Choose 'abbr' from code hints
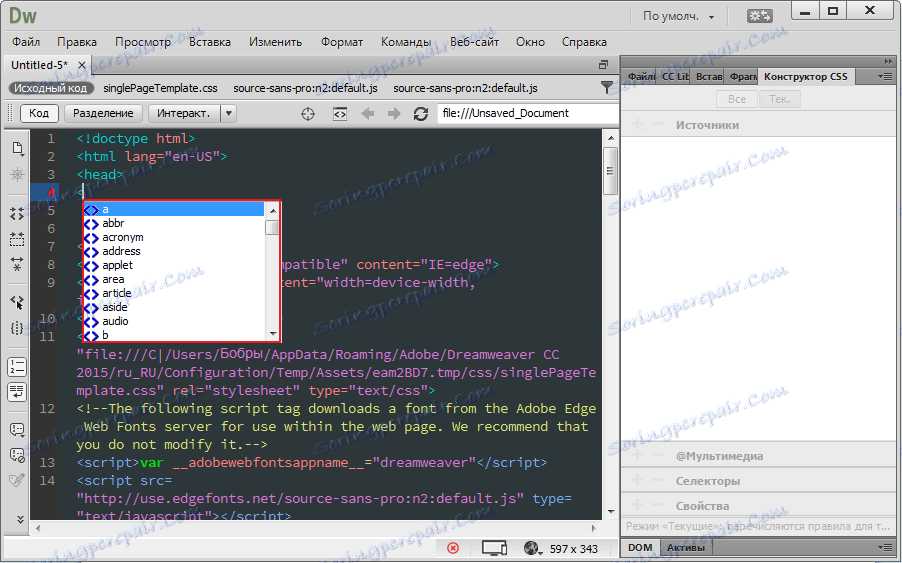This screenshot has width=902, height=563. tap(174, 223)
